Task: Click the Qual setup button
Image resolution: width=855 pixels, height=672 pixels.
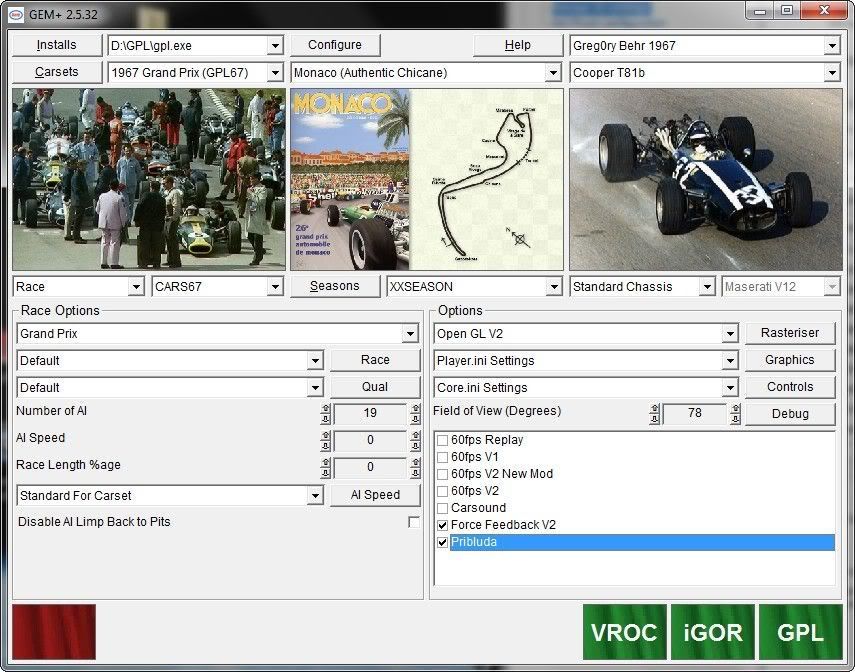Action: [375, 387]
